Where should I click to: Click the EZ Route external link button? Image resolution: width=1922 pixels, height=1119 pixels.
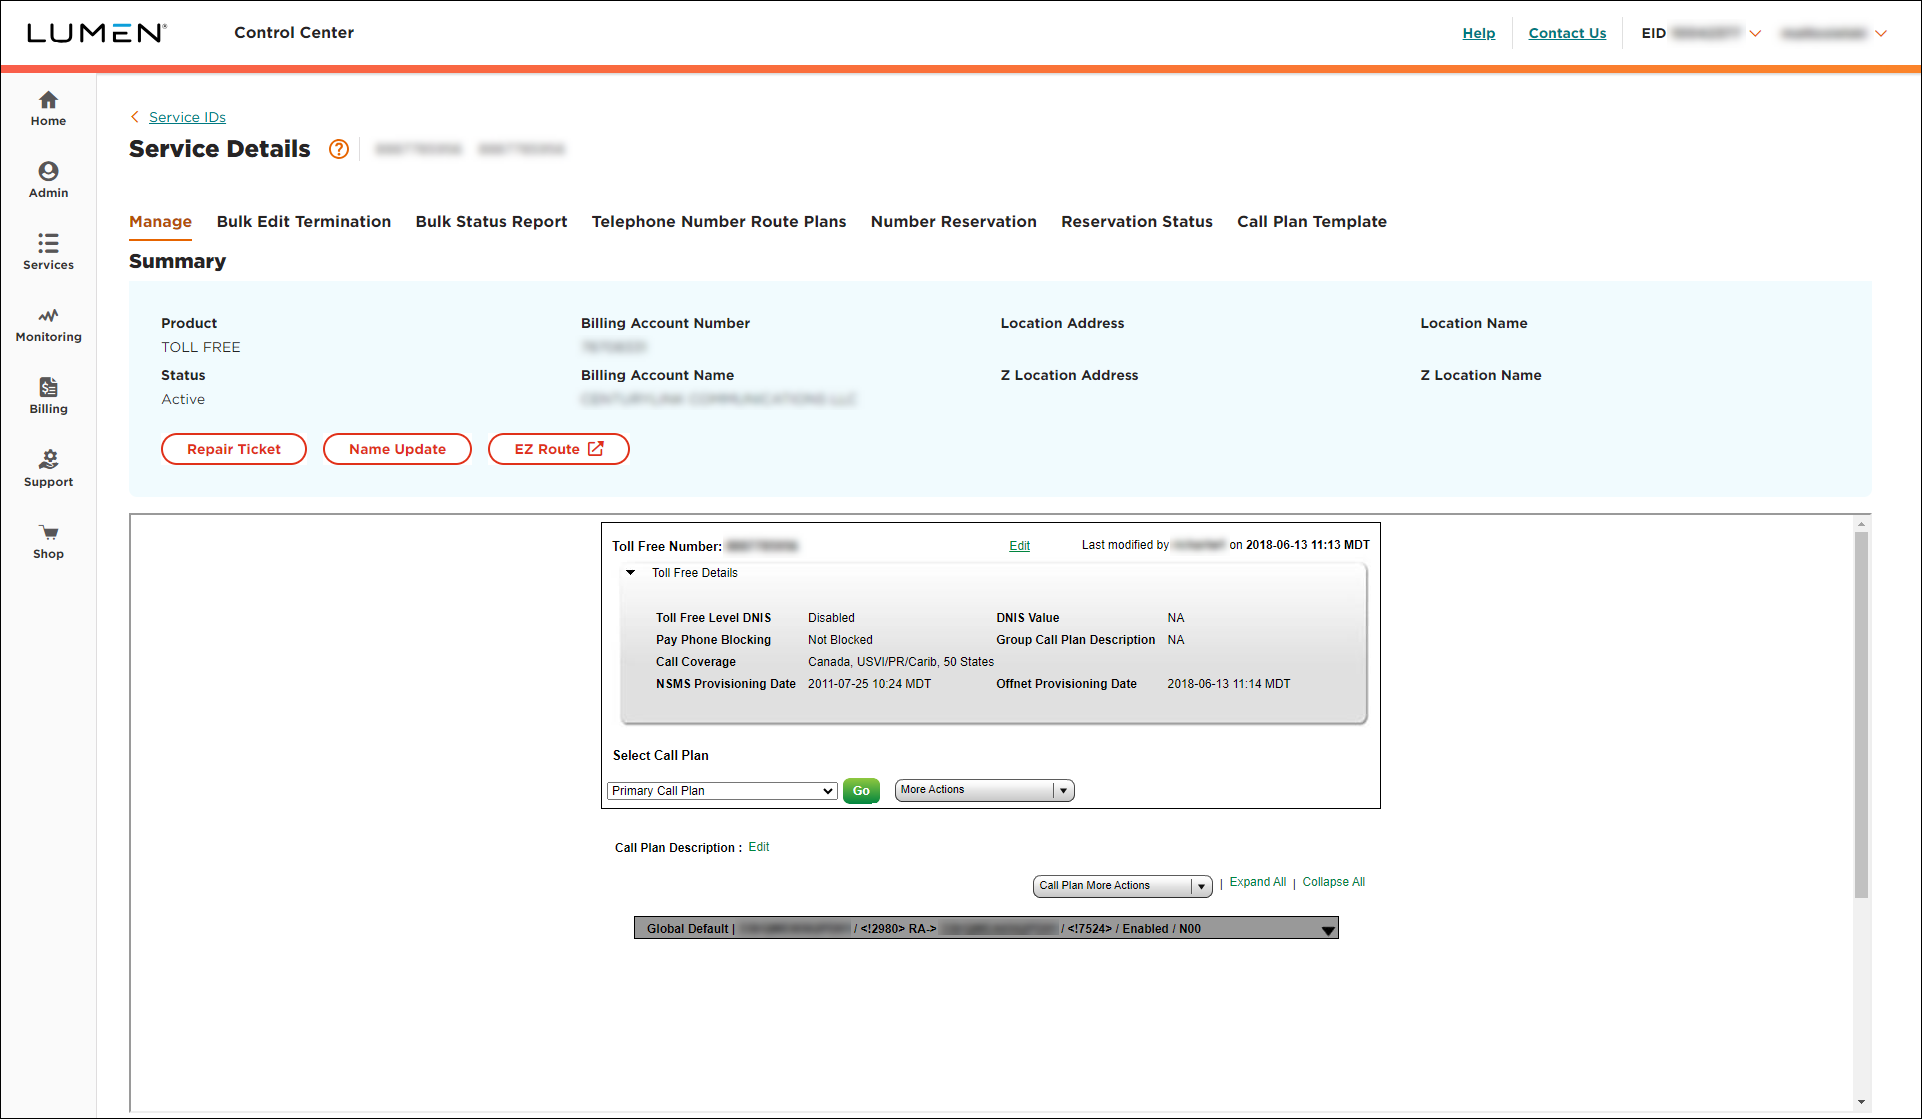557,449
